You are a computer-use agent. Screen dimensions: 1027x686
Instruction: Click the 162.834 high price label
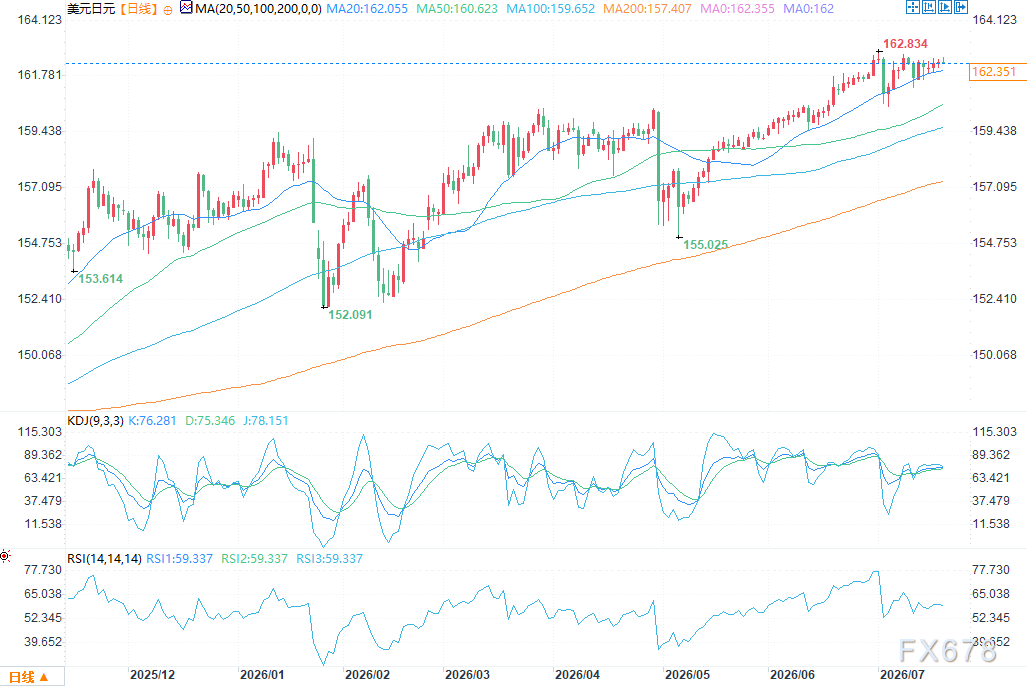click(905, 44)
